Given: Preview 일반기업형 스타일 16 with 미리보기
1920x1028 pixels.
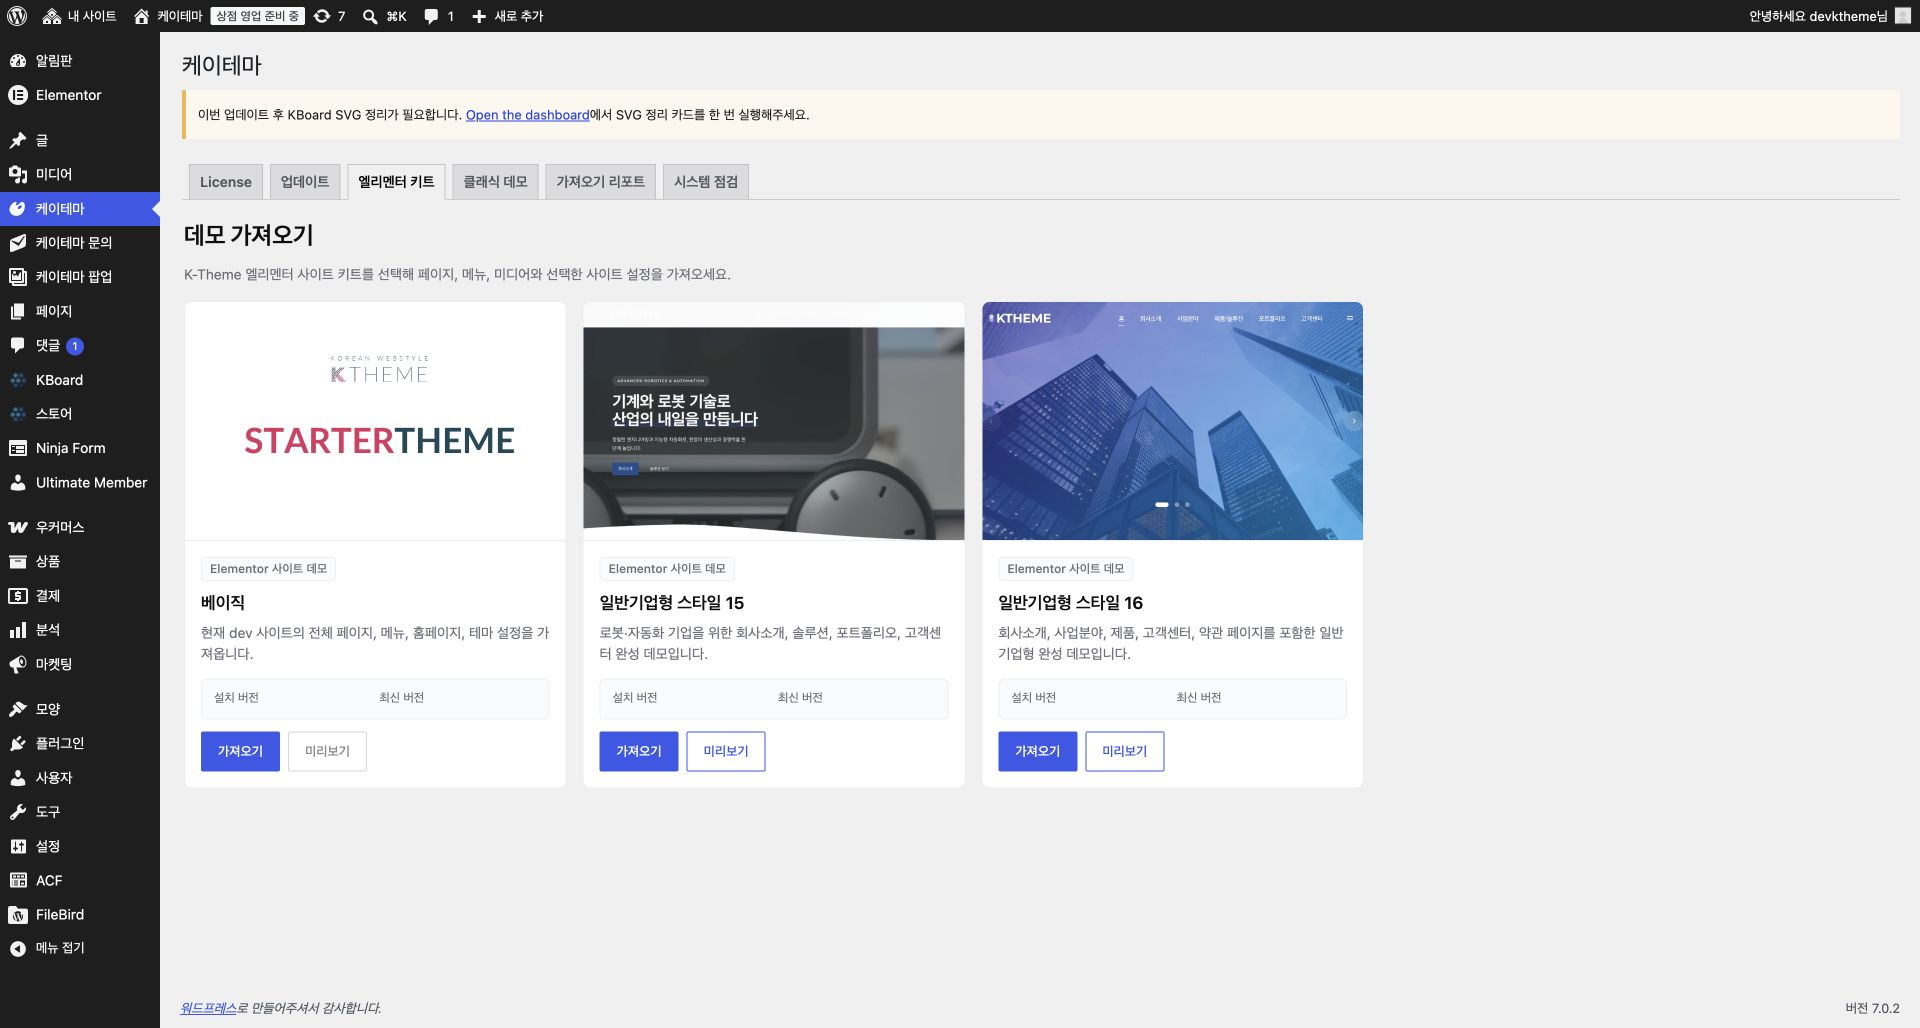Looking at the screenshot, I should [1125, 751].
